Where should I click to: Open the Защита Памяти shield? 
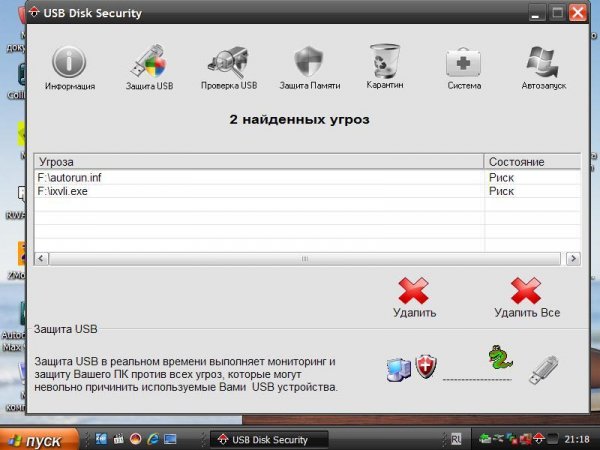pyautogui.click(x=310, y=68)
